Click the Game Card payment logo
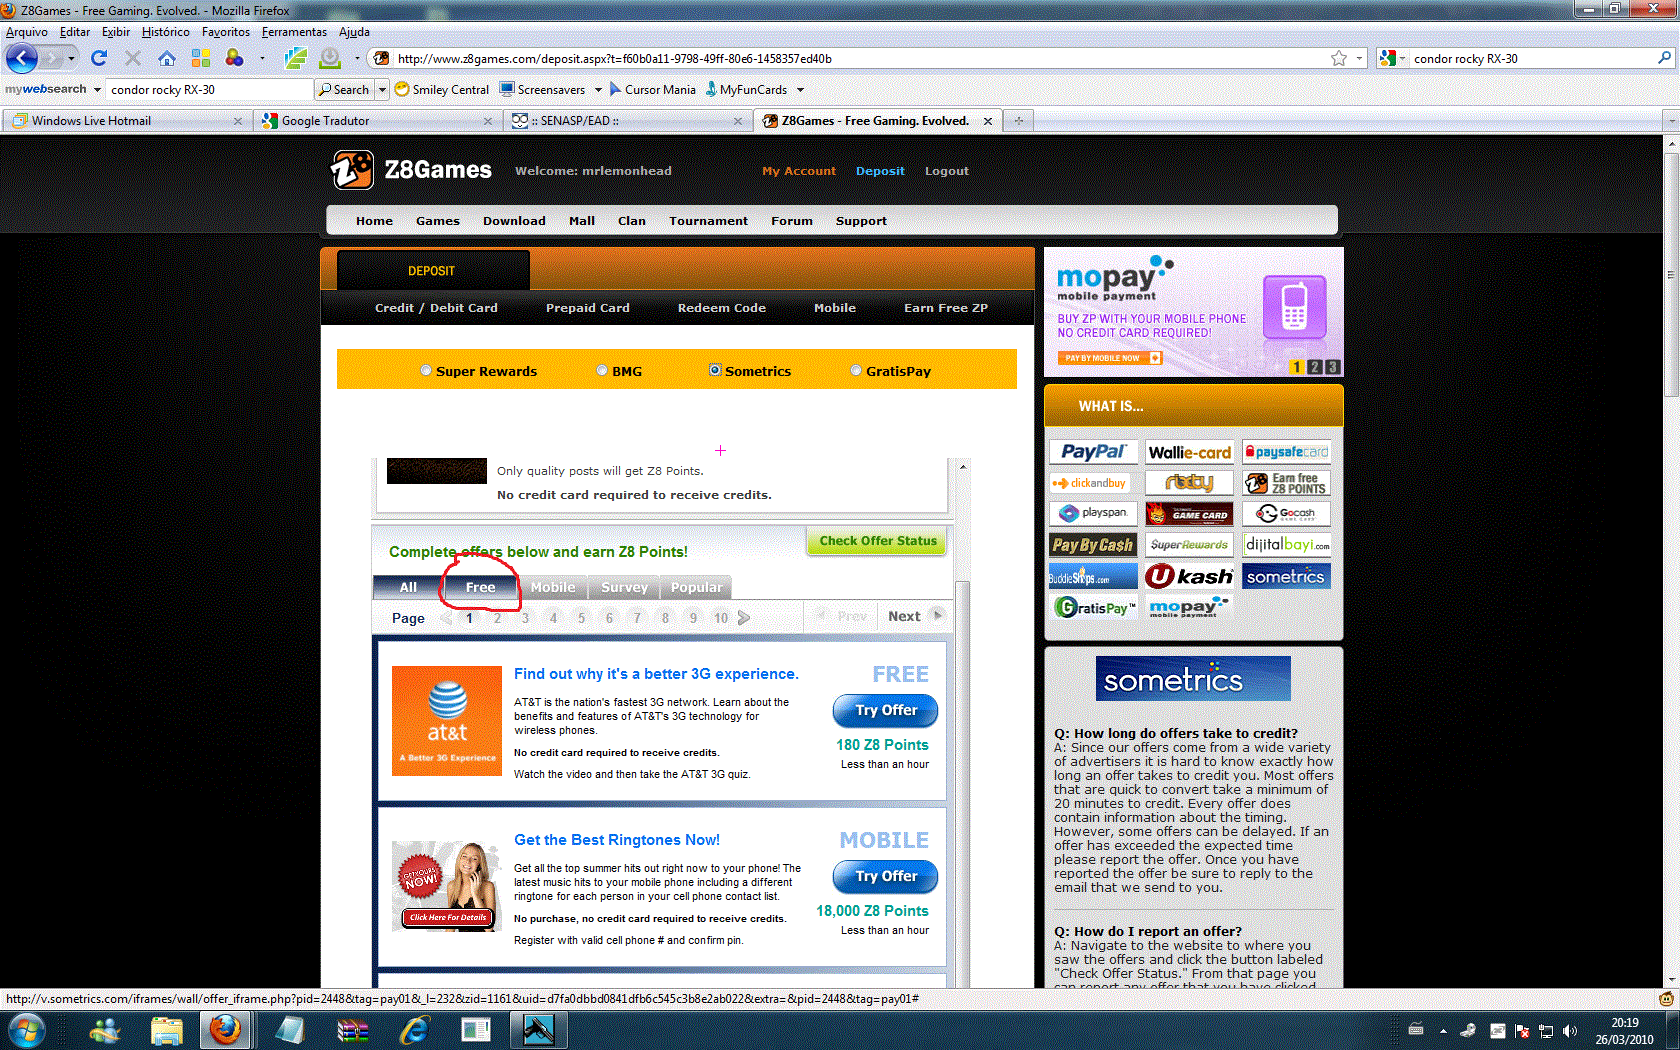The image size is (1680, 1050). pos(1190,513)
